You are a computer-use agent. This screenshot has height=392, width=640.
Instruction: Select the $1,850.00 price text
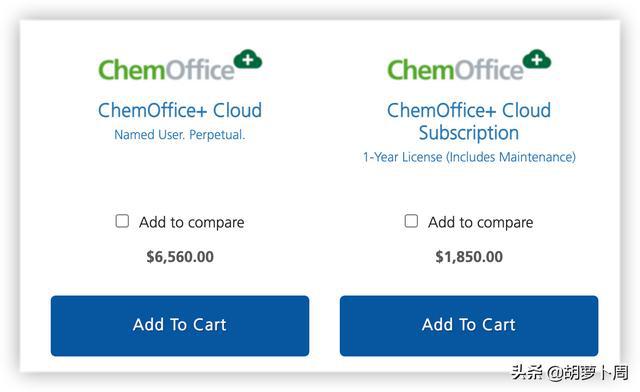(x=469, y=257)
